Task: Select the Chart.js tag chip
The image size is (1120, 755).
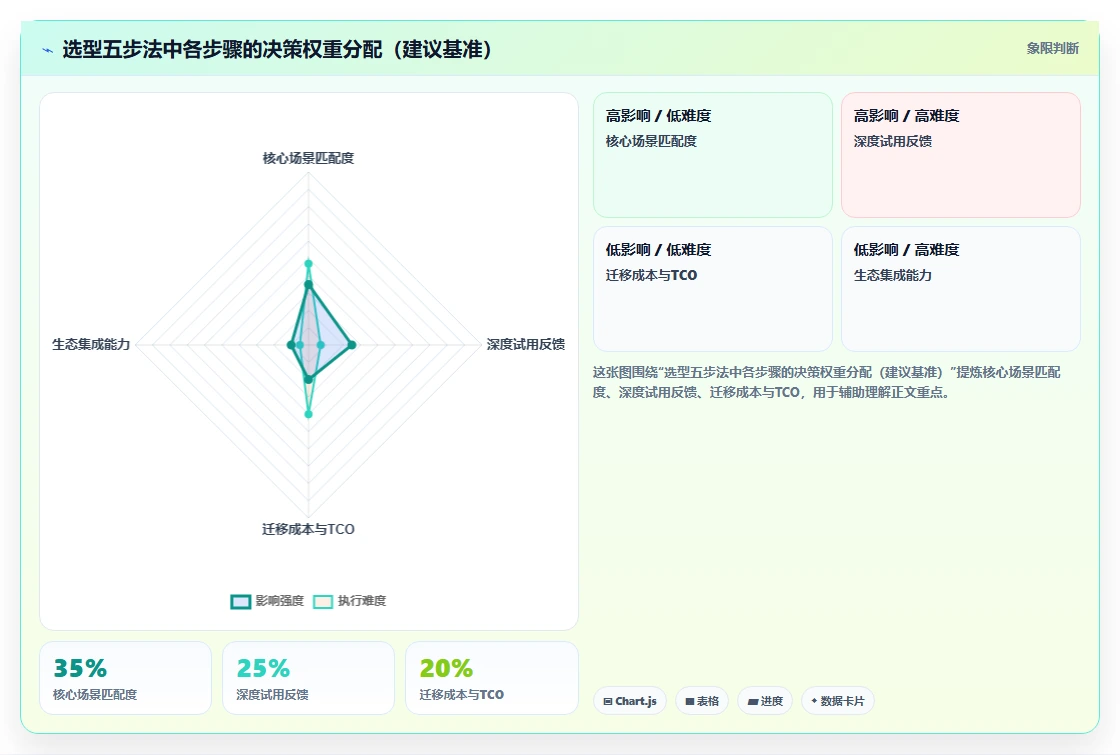Action: click(629, 701)
